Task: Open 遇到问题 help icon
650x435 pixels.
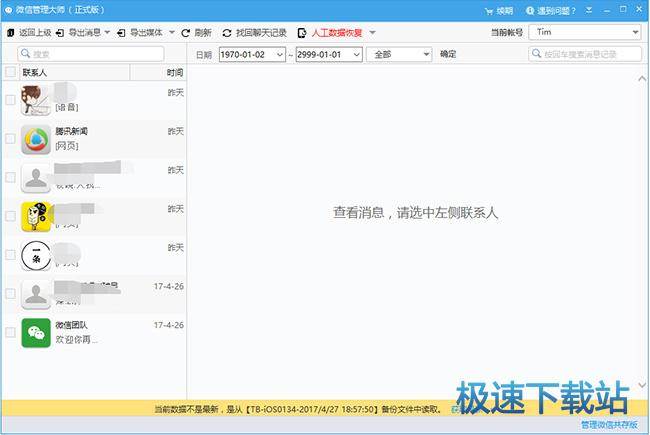Action: click(x=529, y=10)
